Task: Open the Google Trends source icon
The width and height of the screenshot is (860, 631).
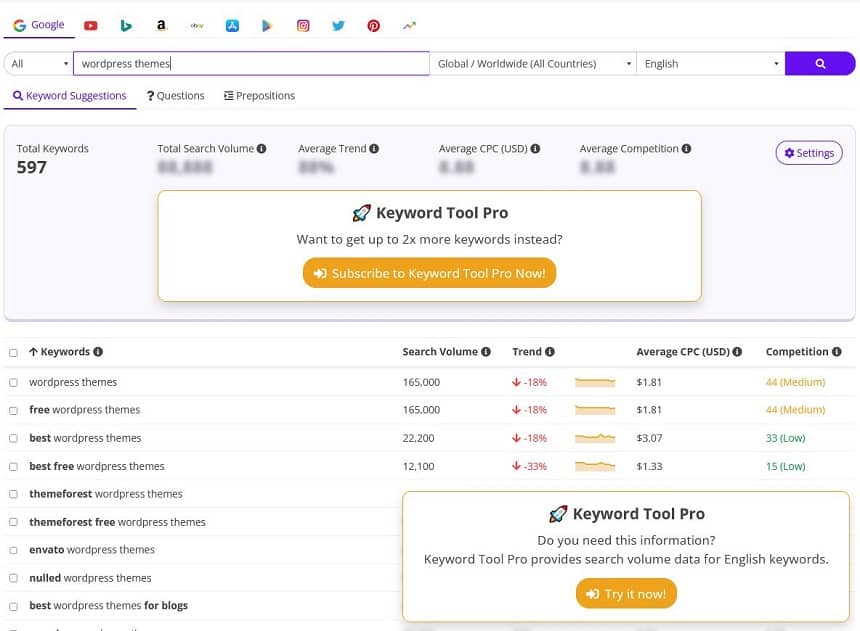Action: click(x=409, y=25)
